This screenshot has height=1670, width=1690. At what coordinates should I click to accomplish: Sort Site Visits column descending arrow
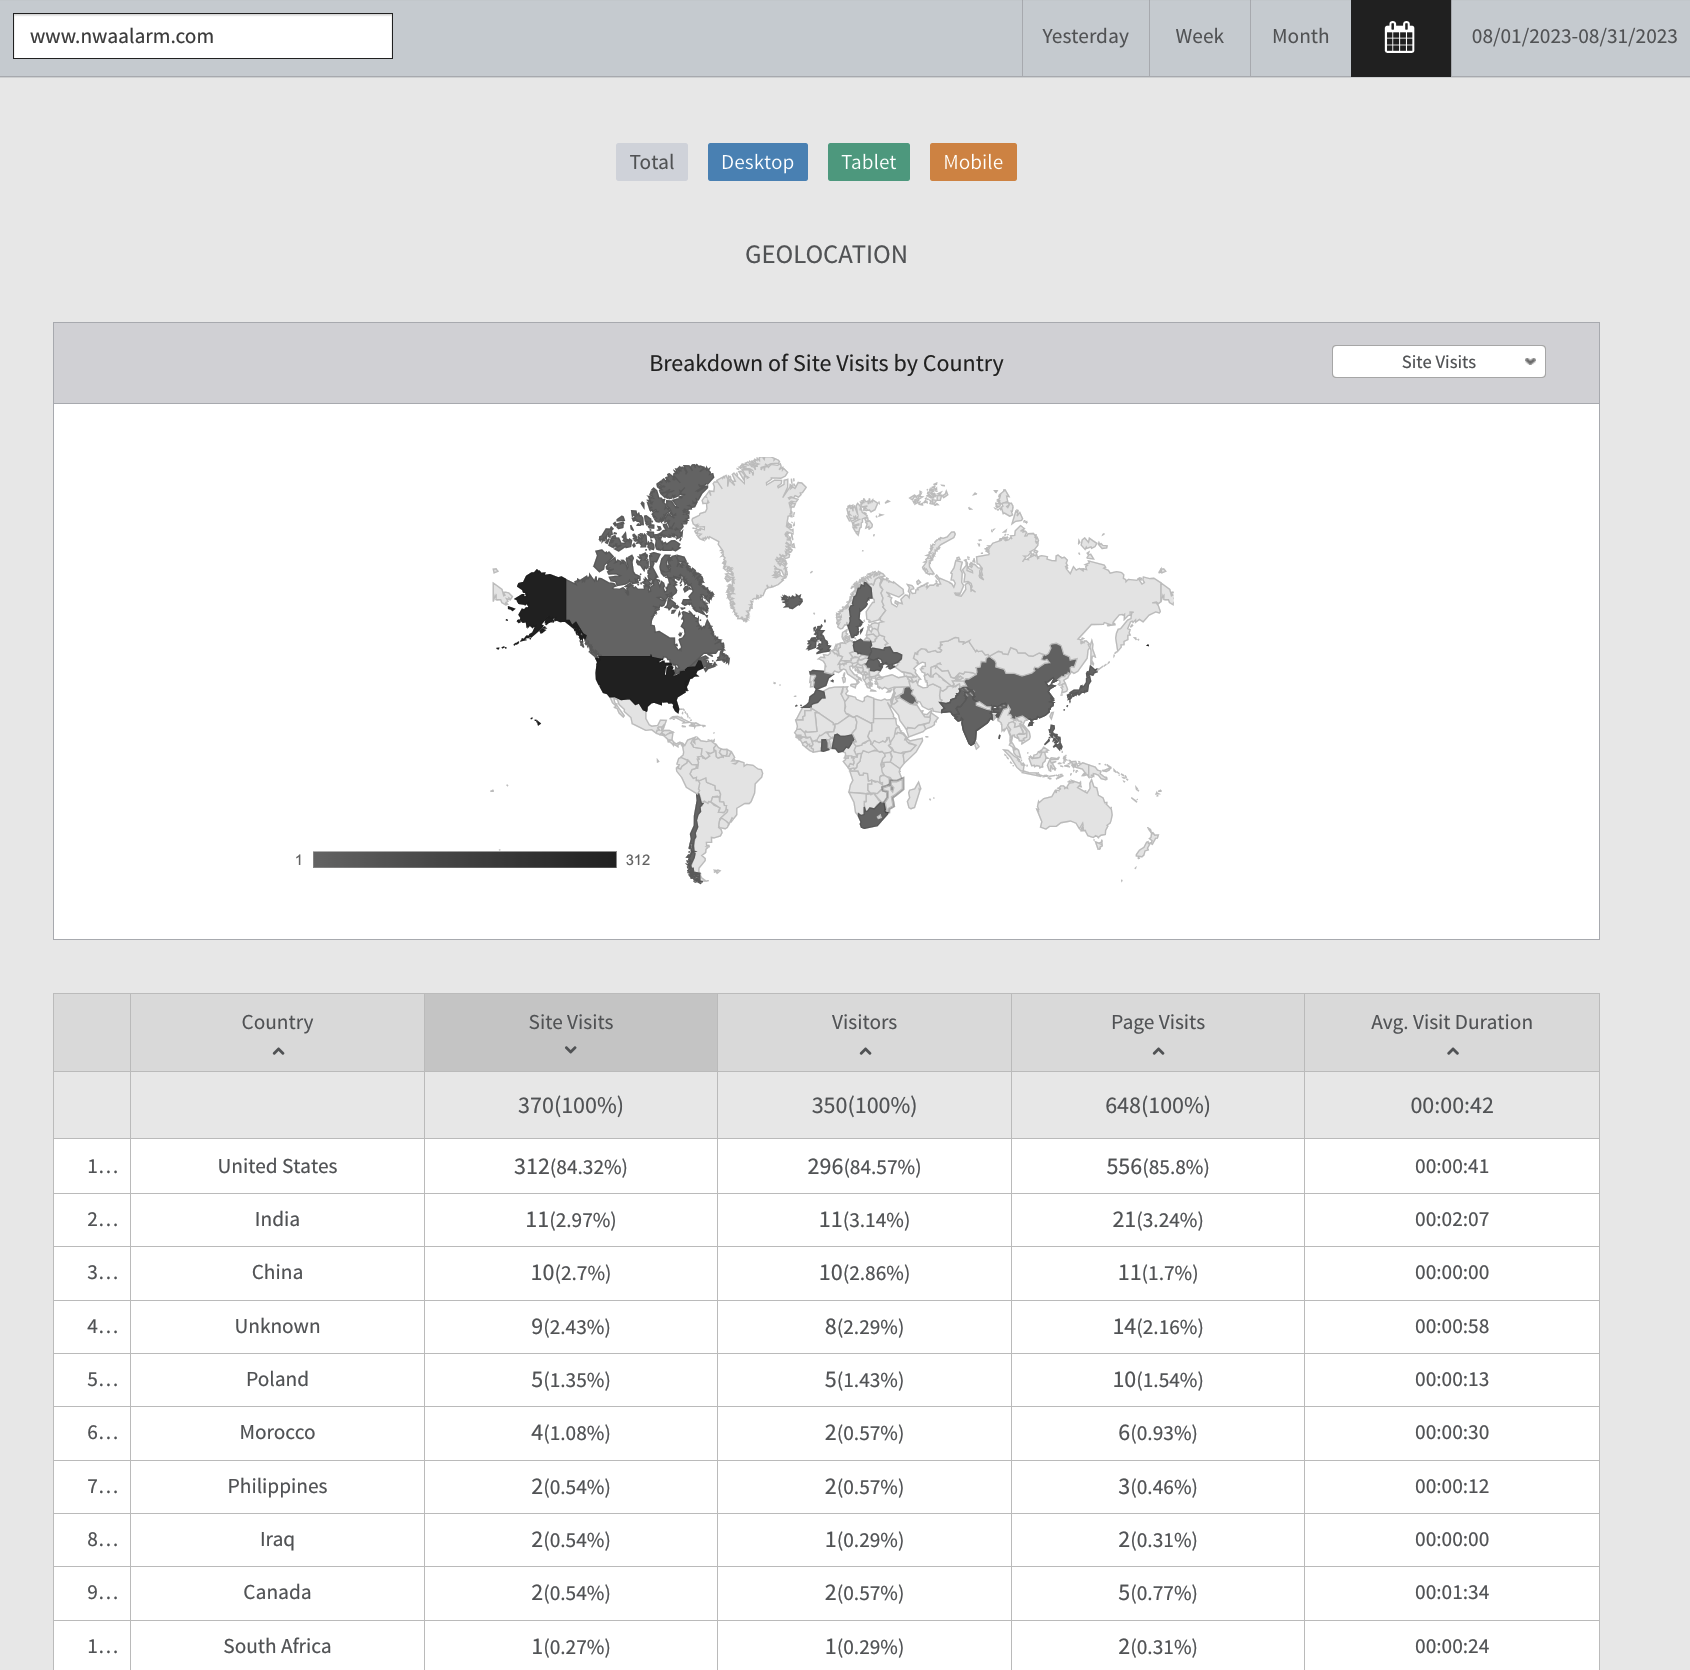click(571, 1050)
